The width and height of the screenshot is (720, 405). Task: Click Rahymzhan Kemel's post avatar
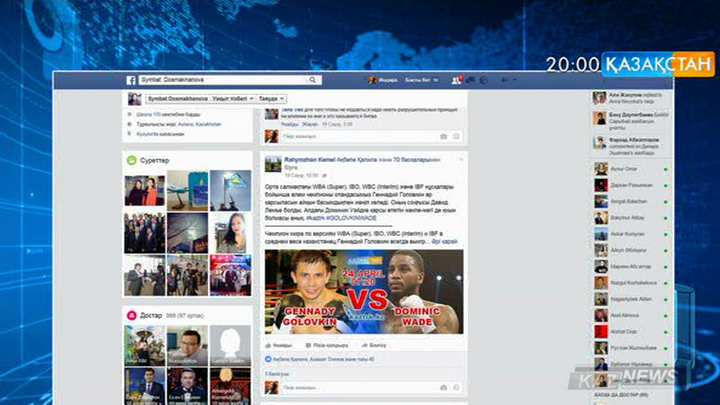tap(271, 162)
